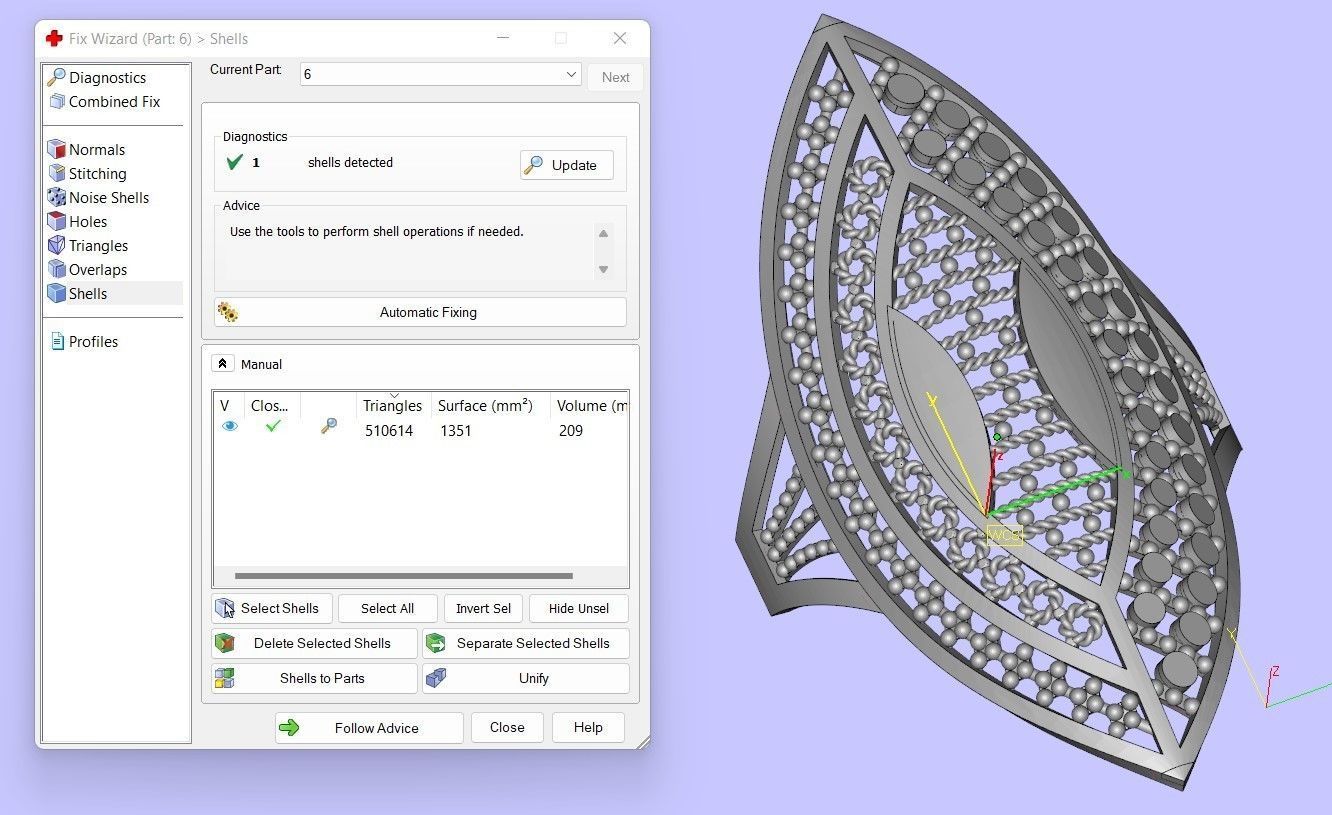Click the Shells to Parts button
This screenshot has width=1332, height=815.
314,678
